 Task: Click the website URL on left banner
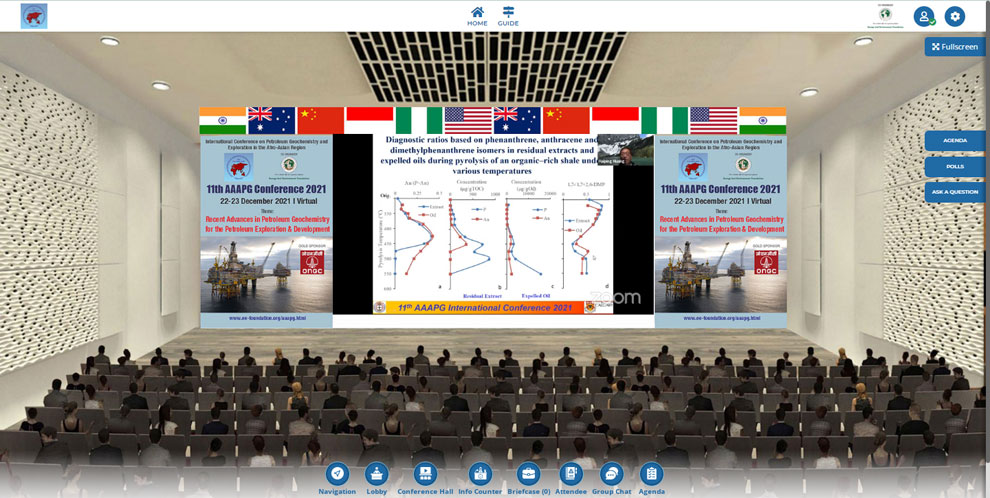pyautogui.click(x=267, y=318)
